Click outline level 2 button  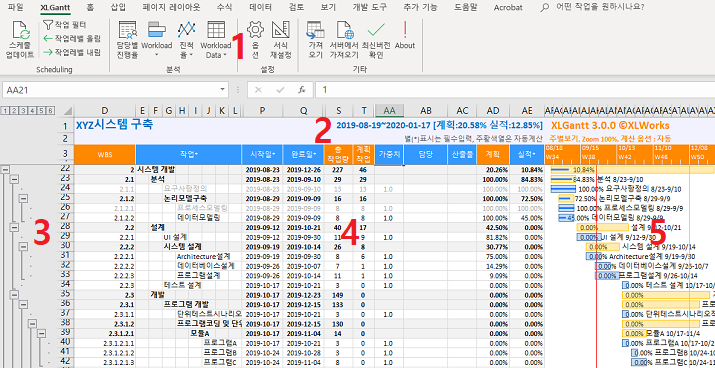click(14, 110)
